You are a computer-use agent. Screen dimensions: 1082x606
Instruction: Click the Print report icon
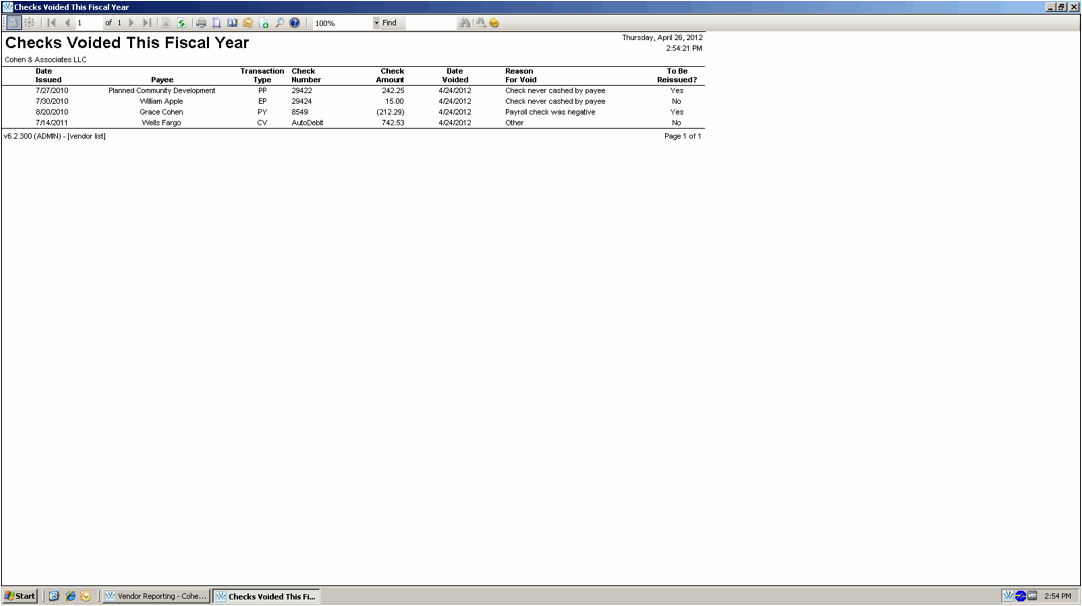pyautogui.click(x=201, y=23)
